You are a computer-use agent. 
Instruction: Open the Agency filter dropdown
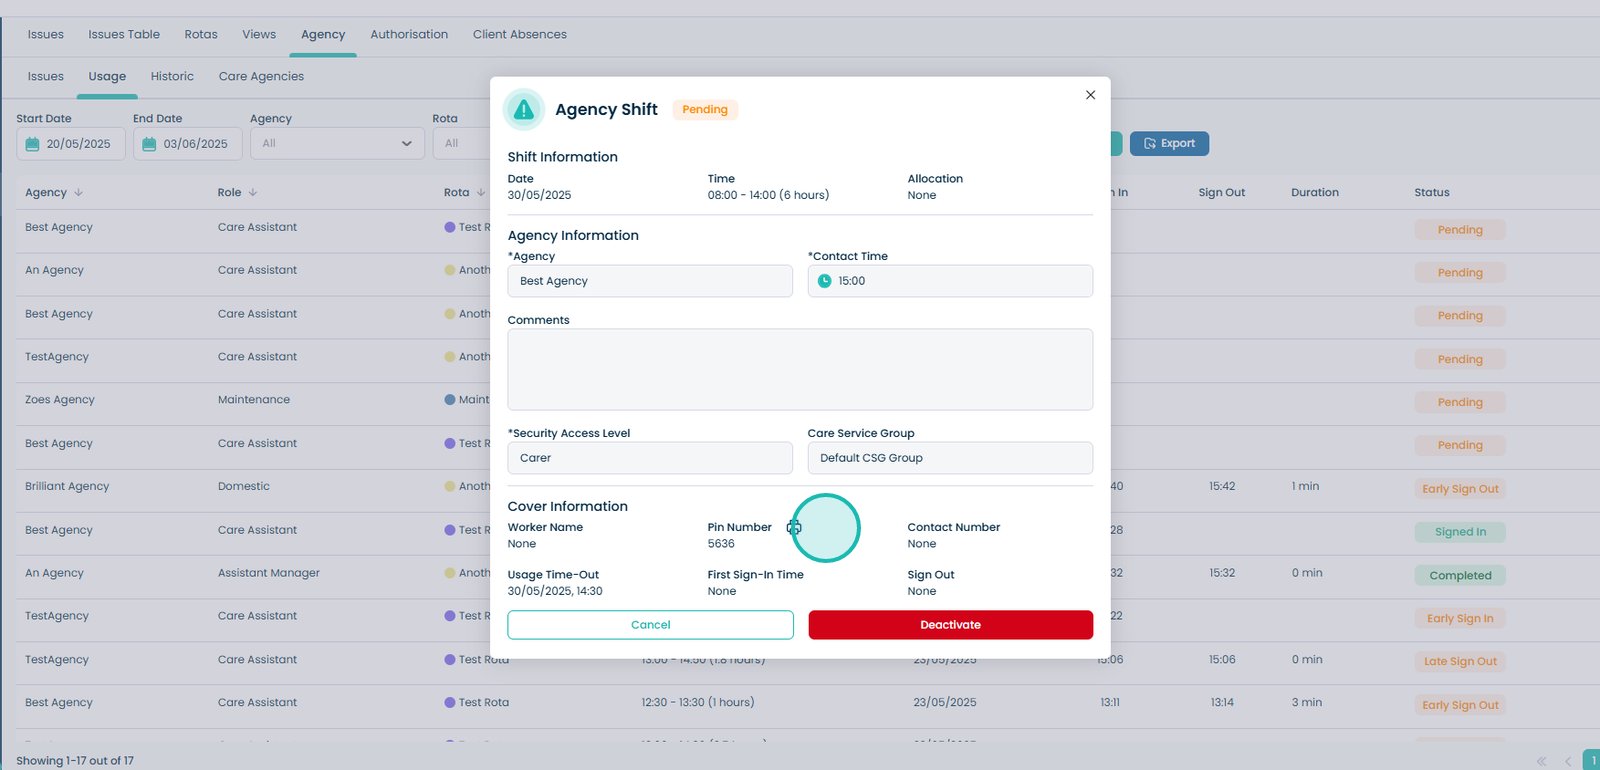[336, 144]
